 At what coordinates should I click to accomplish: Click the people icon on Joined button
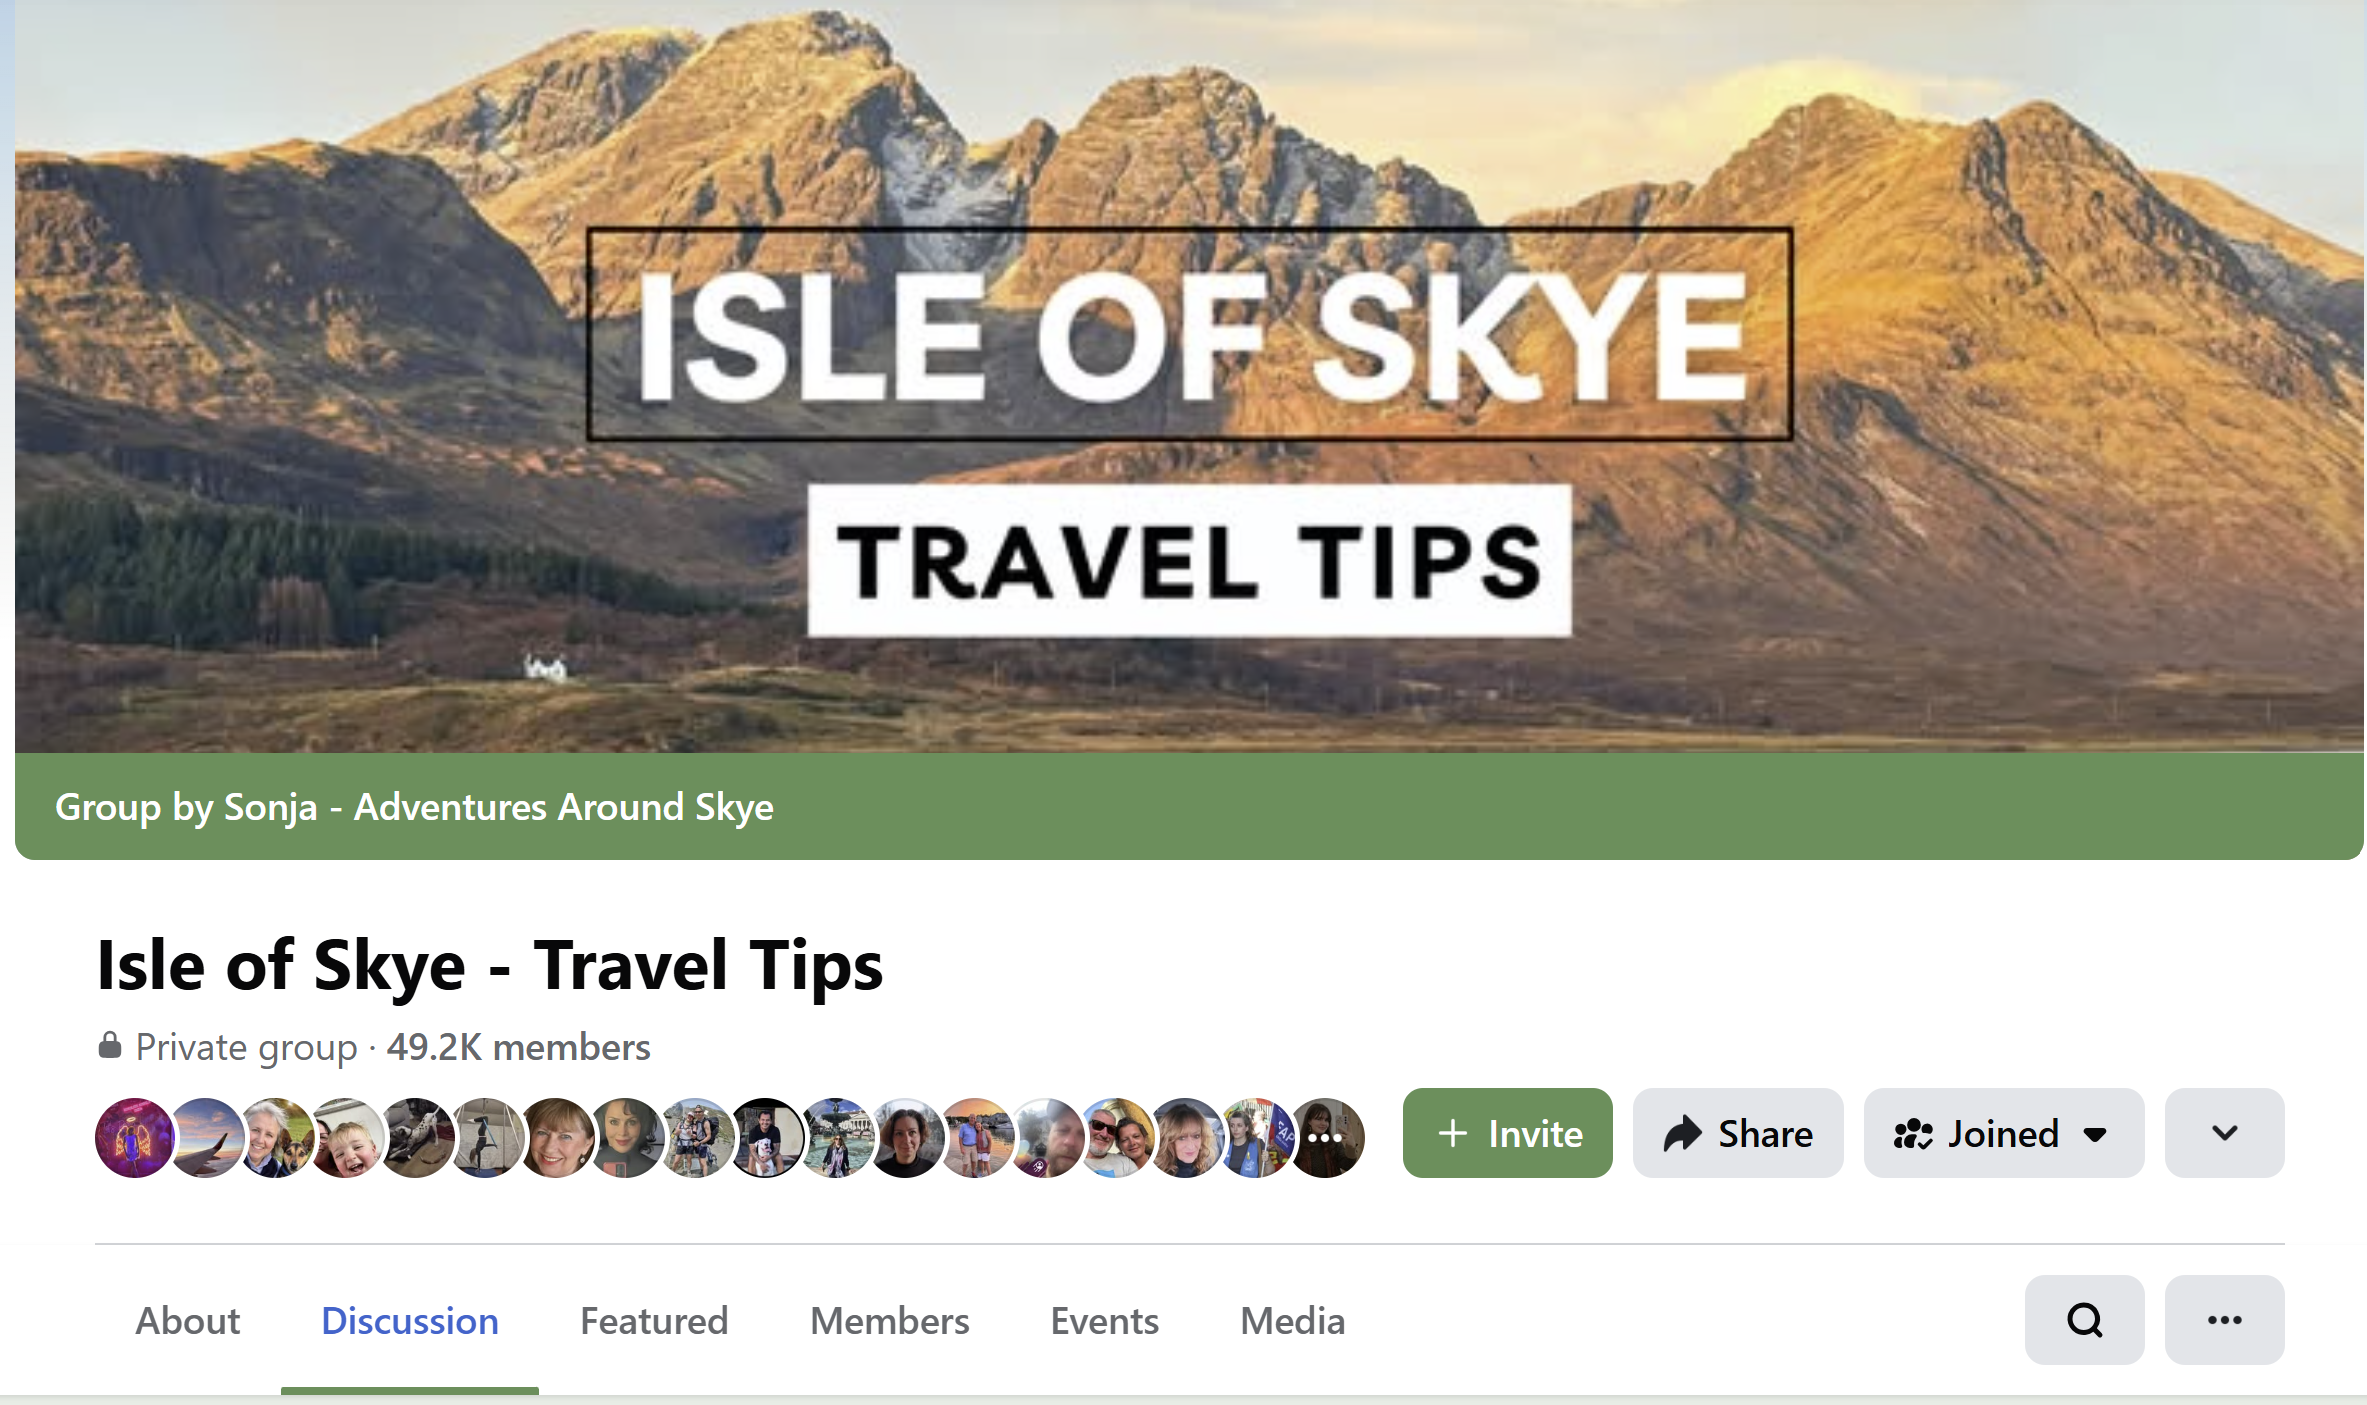1913,1134
